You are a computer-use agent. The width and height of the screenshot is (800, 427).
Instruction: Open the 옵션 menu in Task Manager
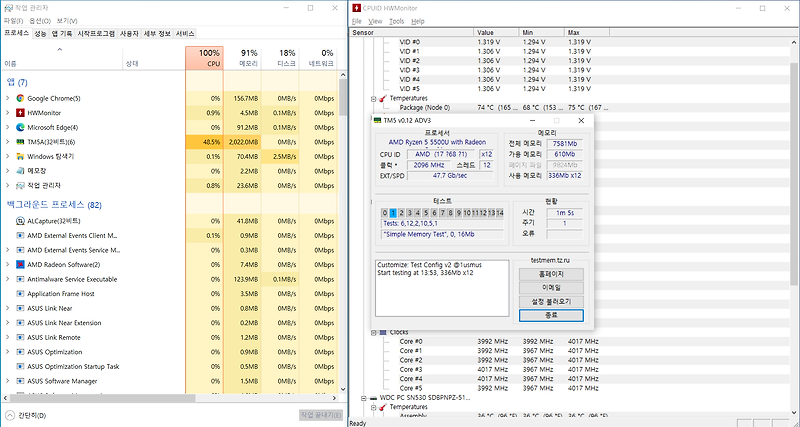pos(40,21)
